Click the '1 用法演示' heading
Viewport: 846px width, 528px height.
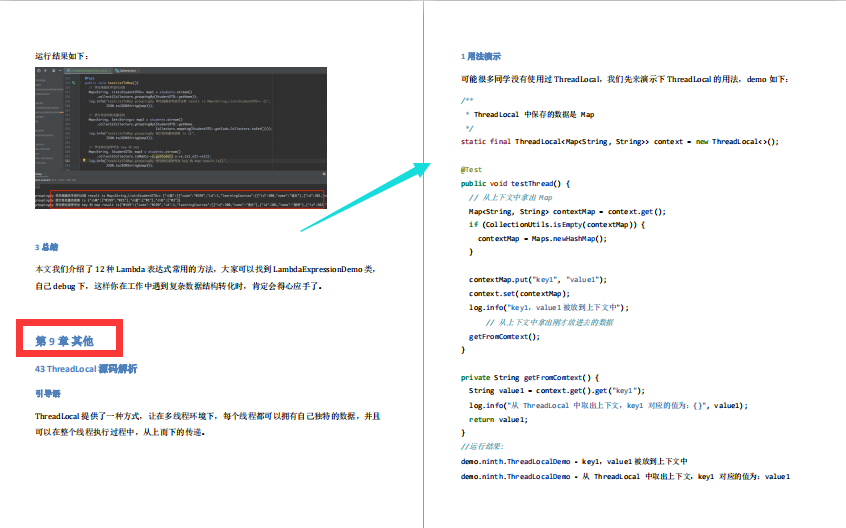[x=481, y=56]
